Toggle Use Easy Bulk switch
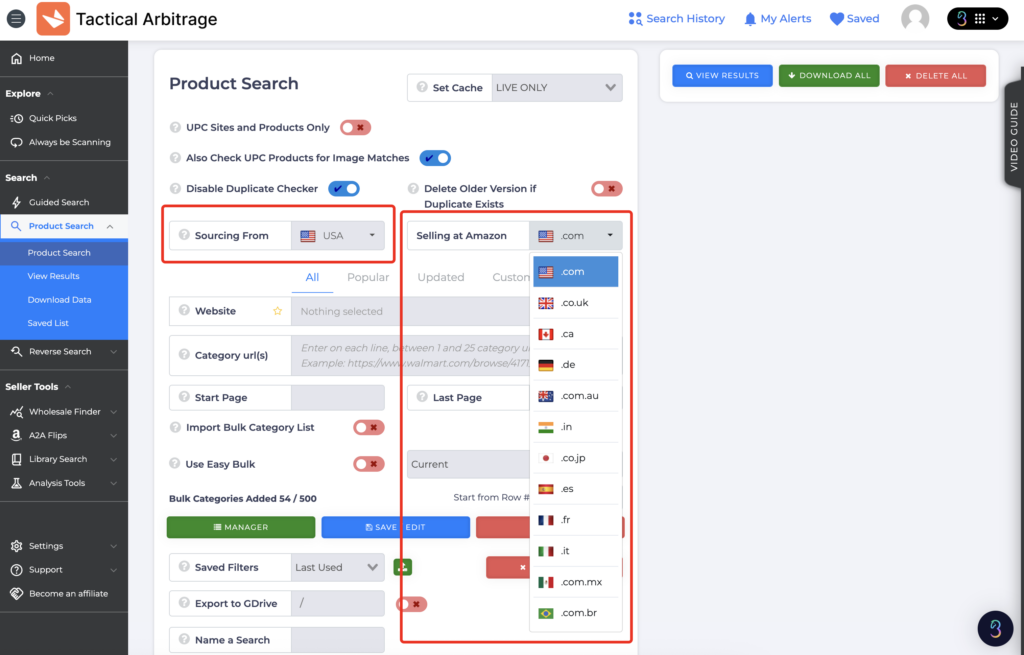The image size is (1024, 655). click(369, 464)
